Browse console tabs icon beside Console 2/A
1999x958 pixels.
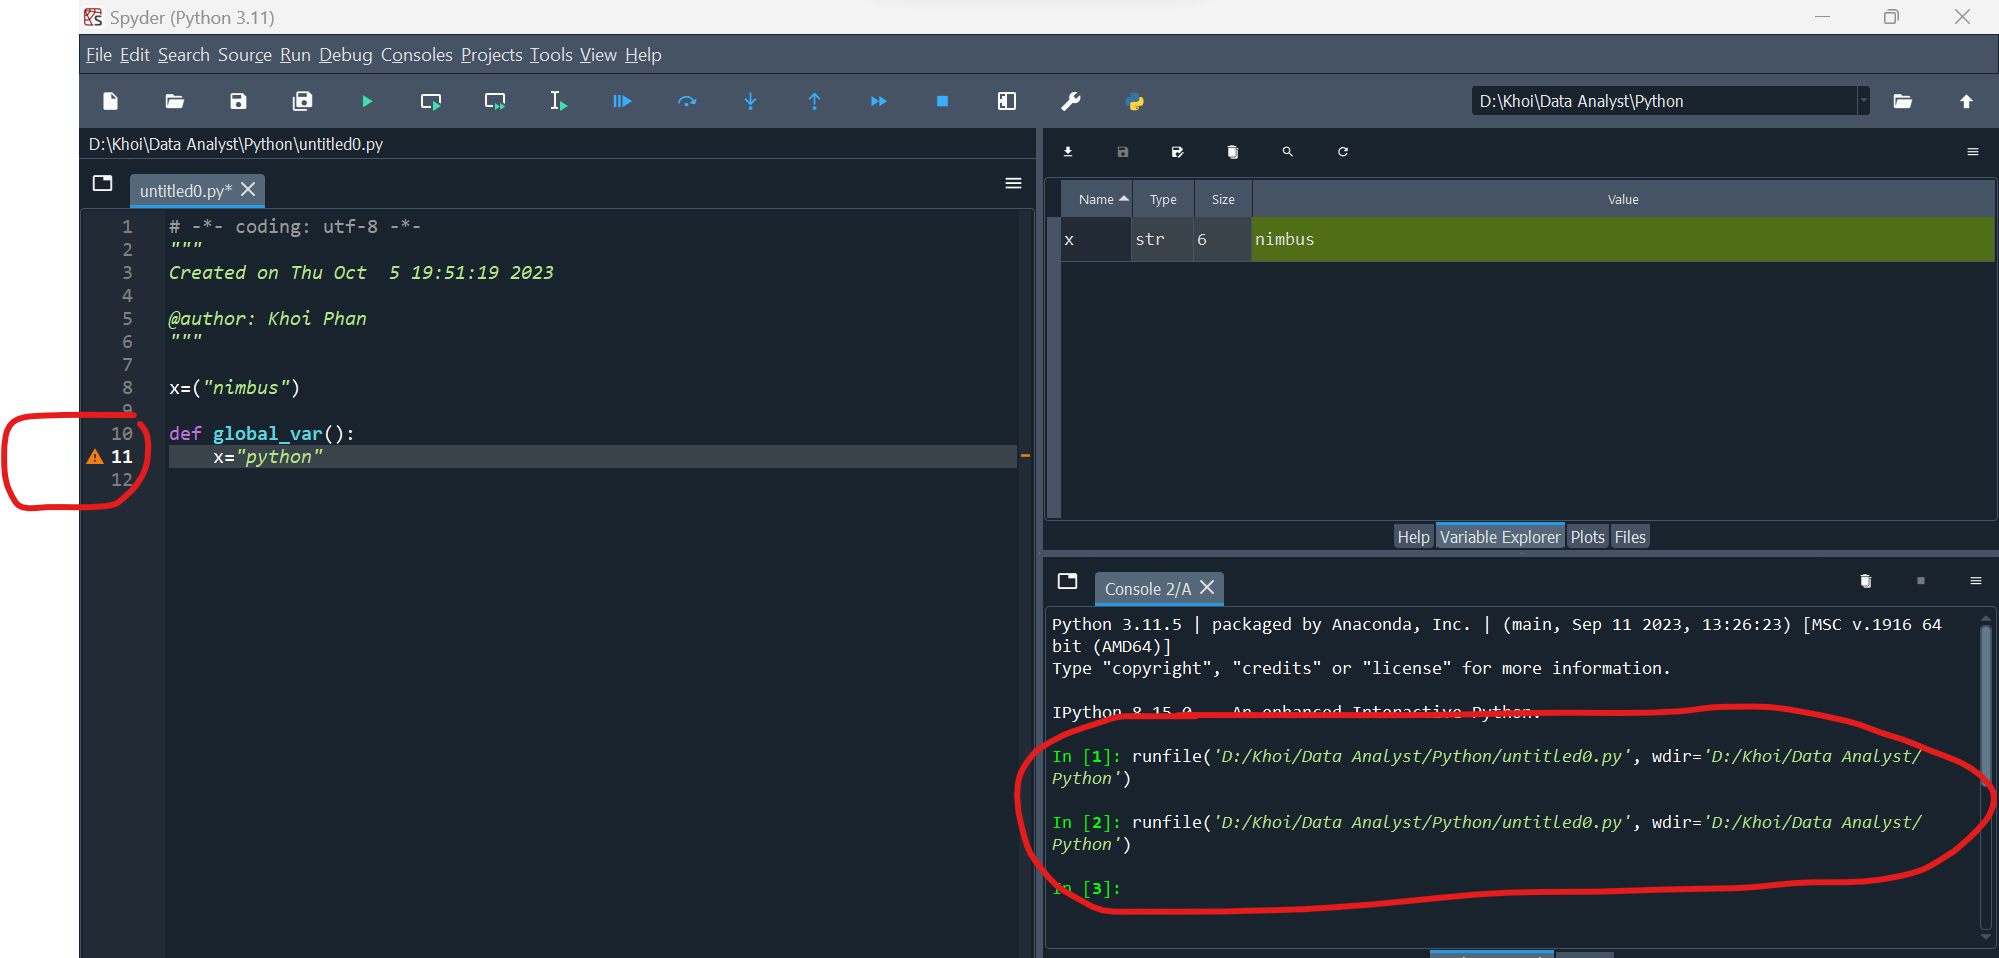point(1067,581)
